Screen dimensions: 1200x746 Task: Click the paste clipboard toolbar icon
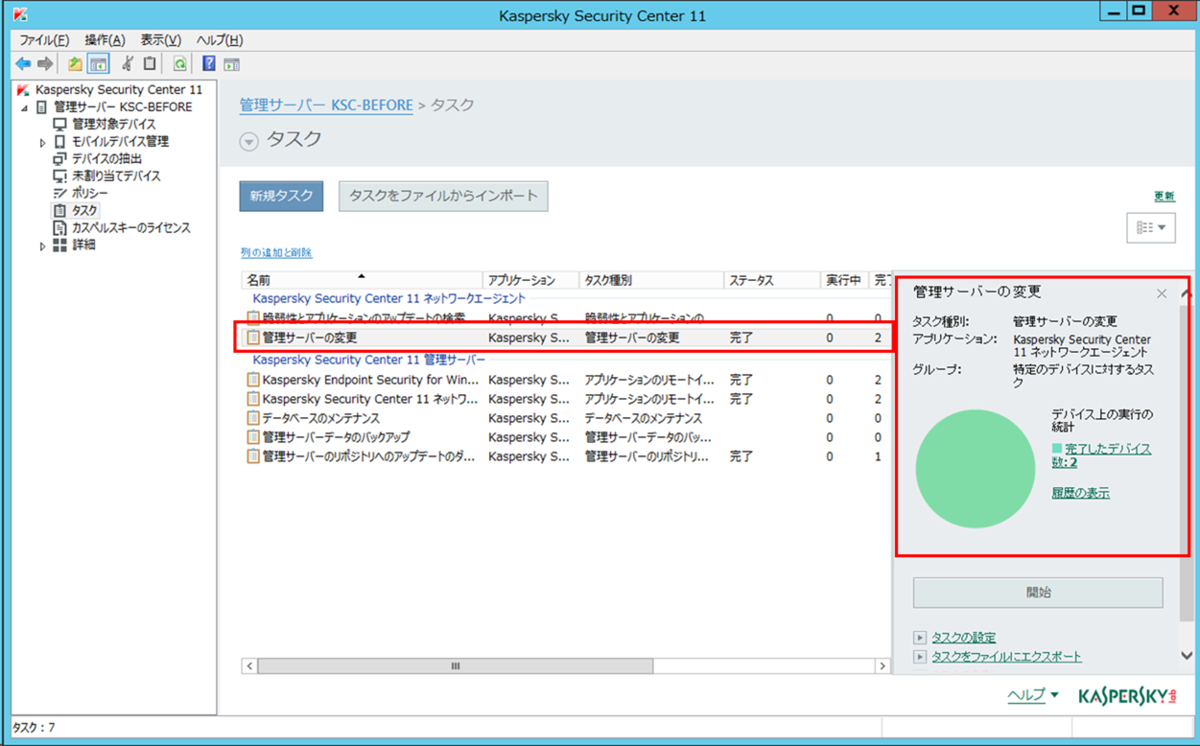pyautogui.click(x=150, y=63)
